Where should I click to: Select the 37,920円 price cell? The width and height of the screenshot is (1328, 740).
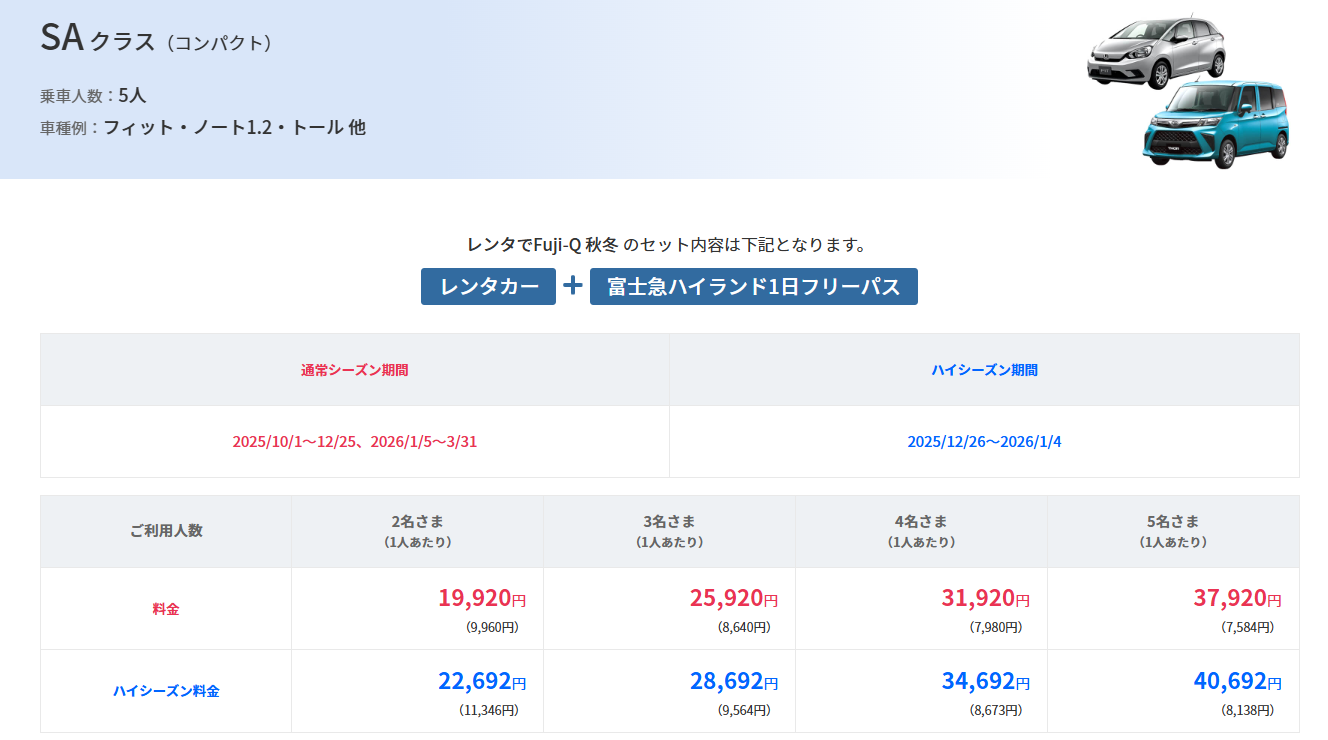1174,609
